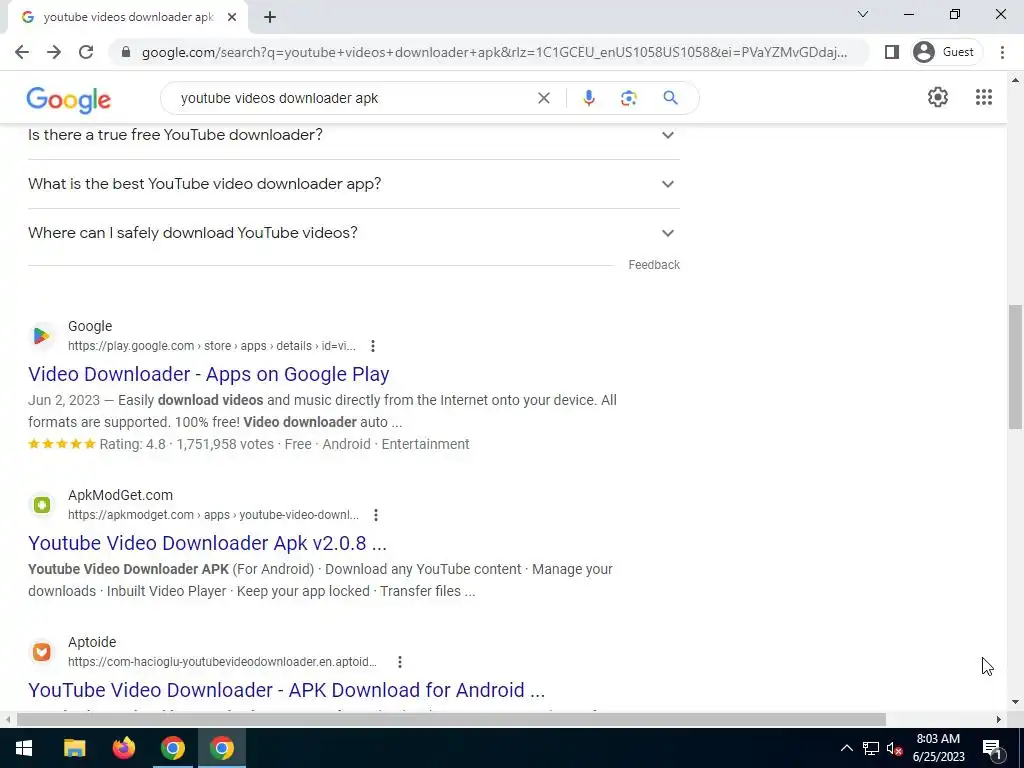Reload the current page
The image size is (1024, 768).
pyautogui.click(x=86, y=52)
